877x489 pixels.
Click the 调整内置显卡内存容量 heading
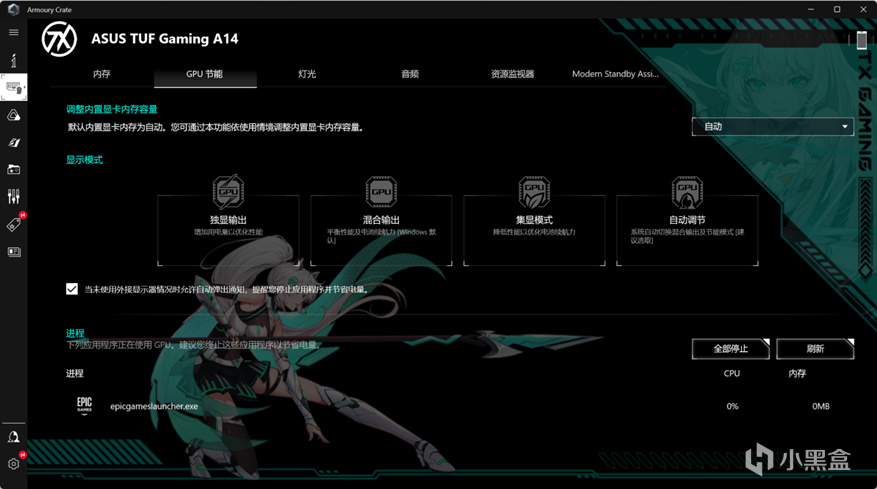pos(112,109)
